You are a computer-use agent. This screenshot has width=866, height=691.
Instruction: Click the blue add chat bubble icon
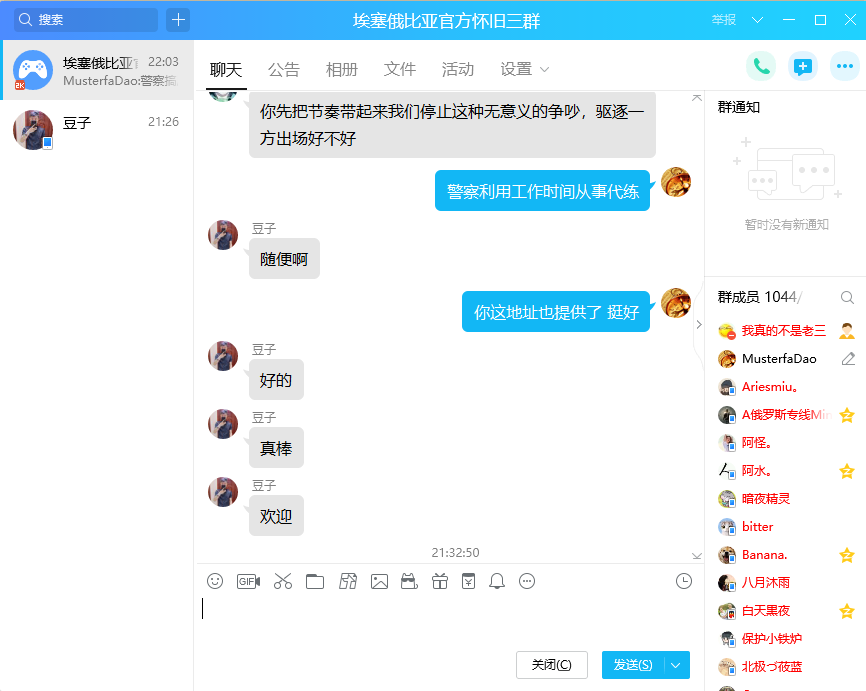(x=802, y=66)
